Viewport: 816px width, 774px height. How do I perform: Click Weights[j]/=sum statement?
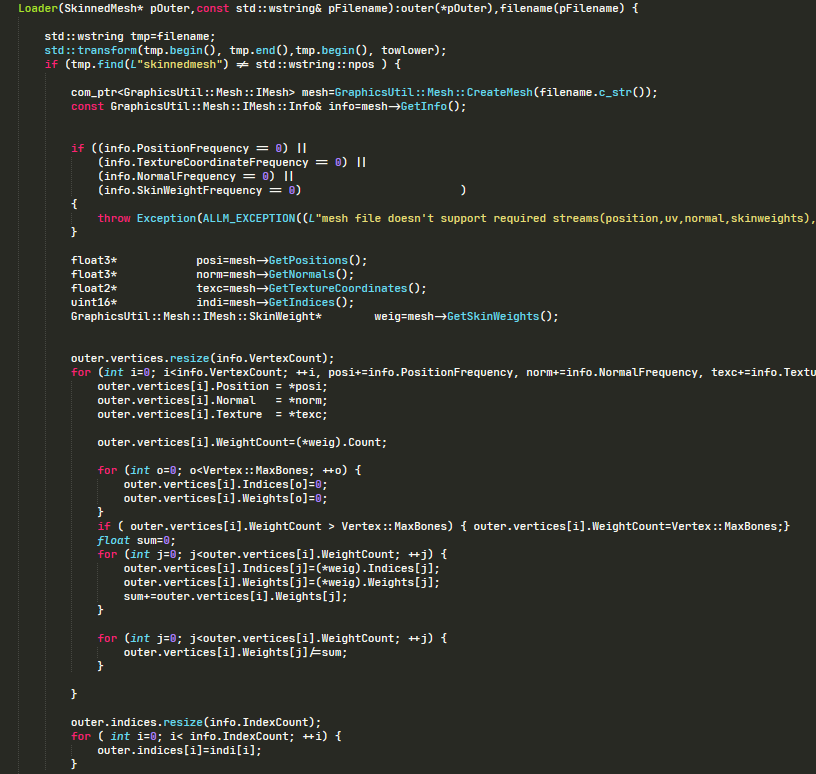click(235, 653)
